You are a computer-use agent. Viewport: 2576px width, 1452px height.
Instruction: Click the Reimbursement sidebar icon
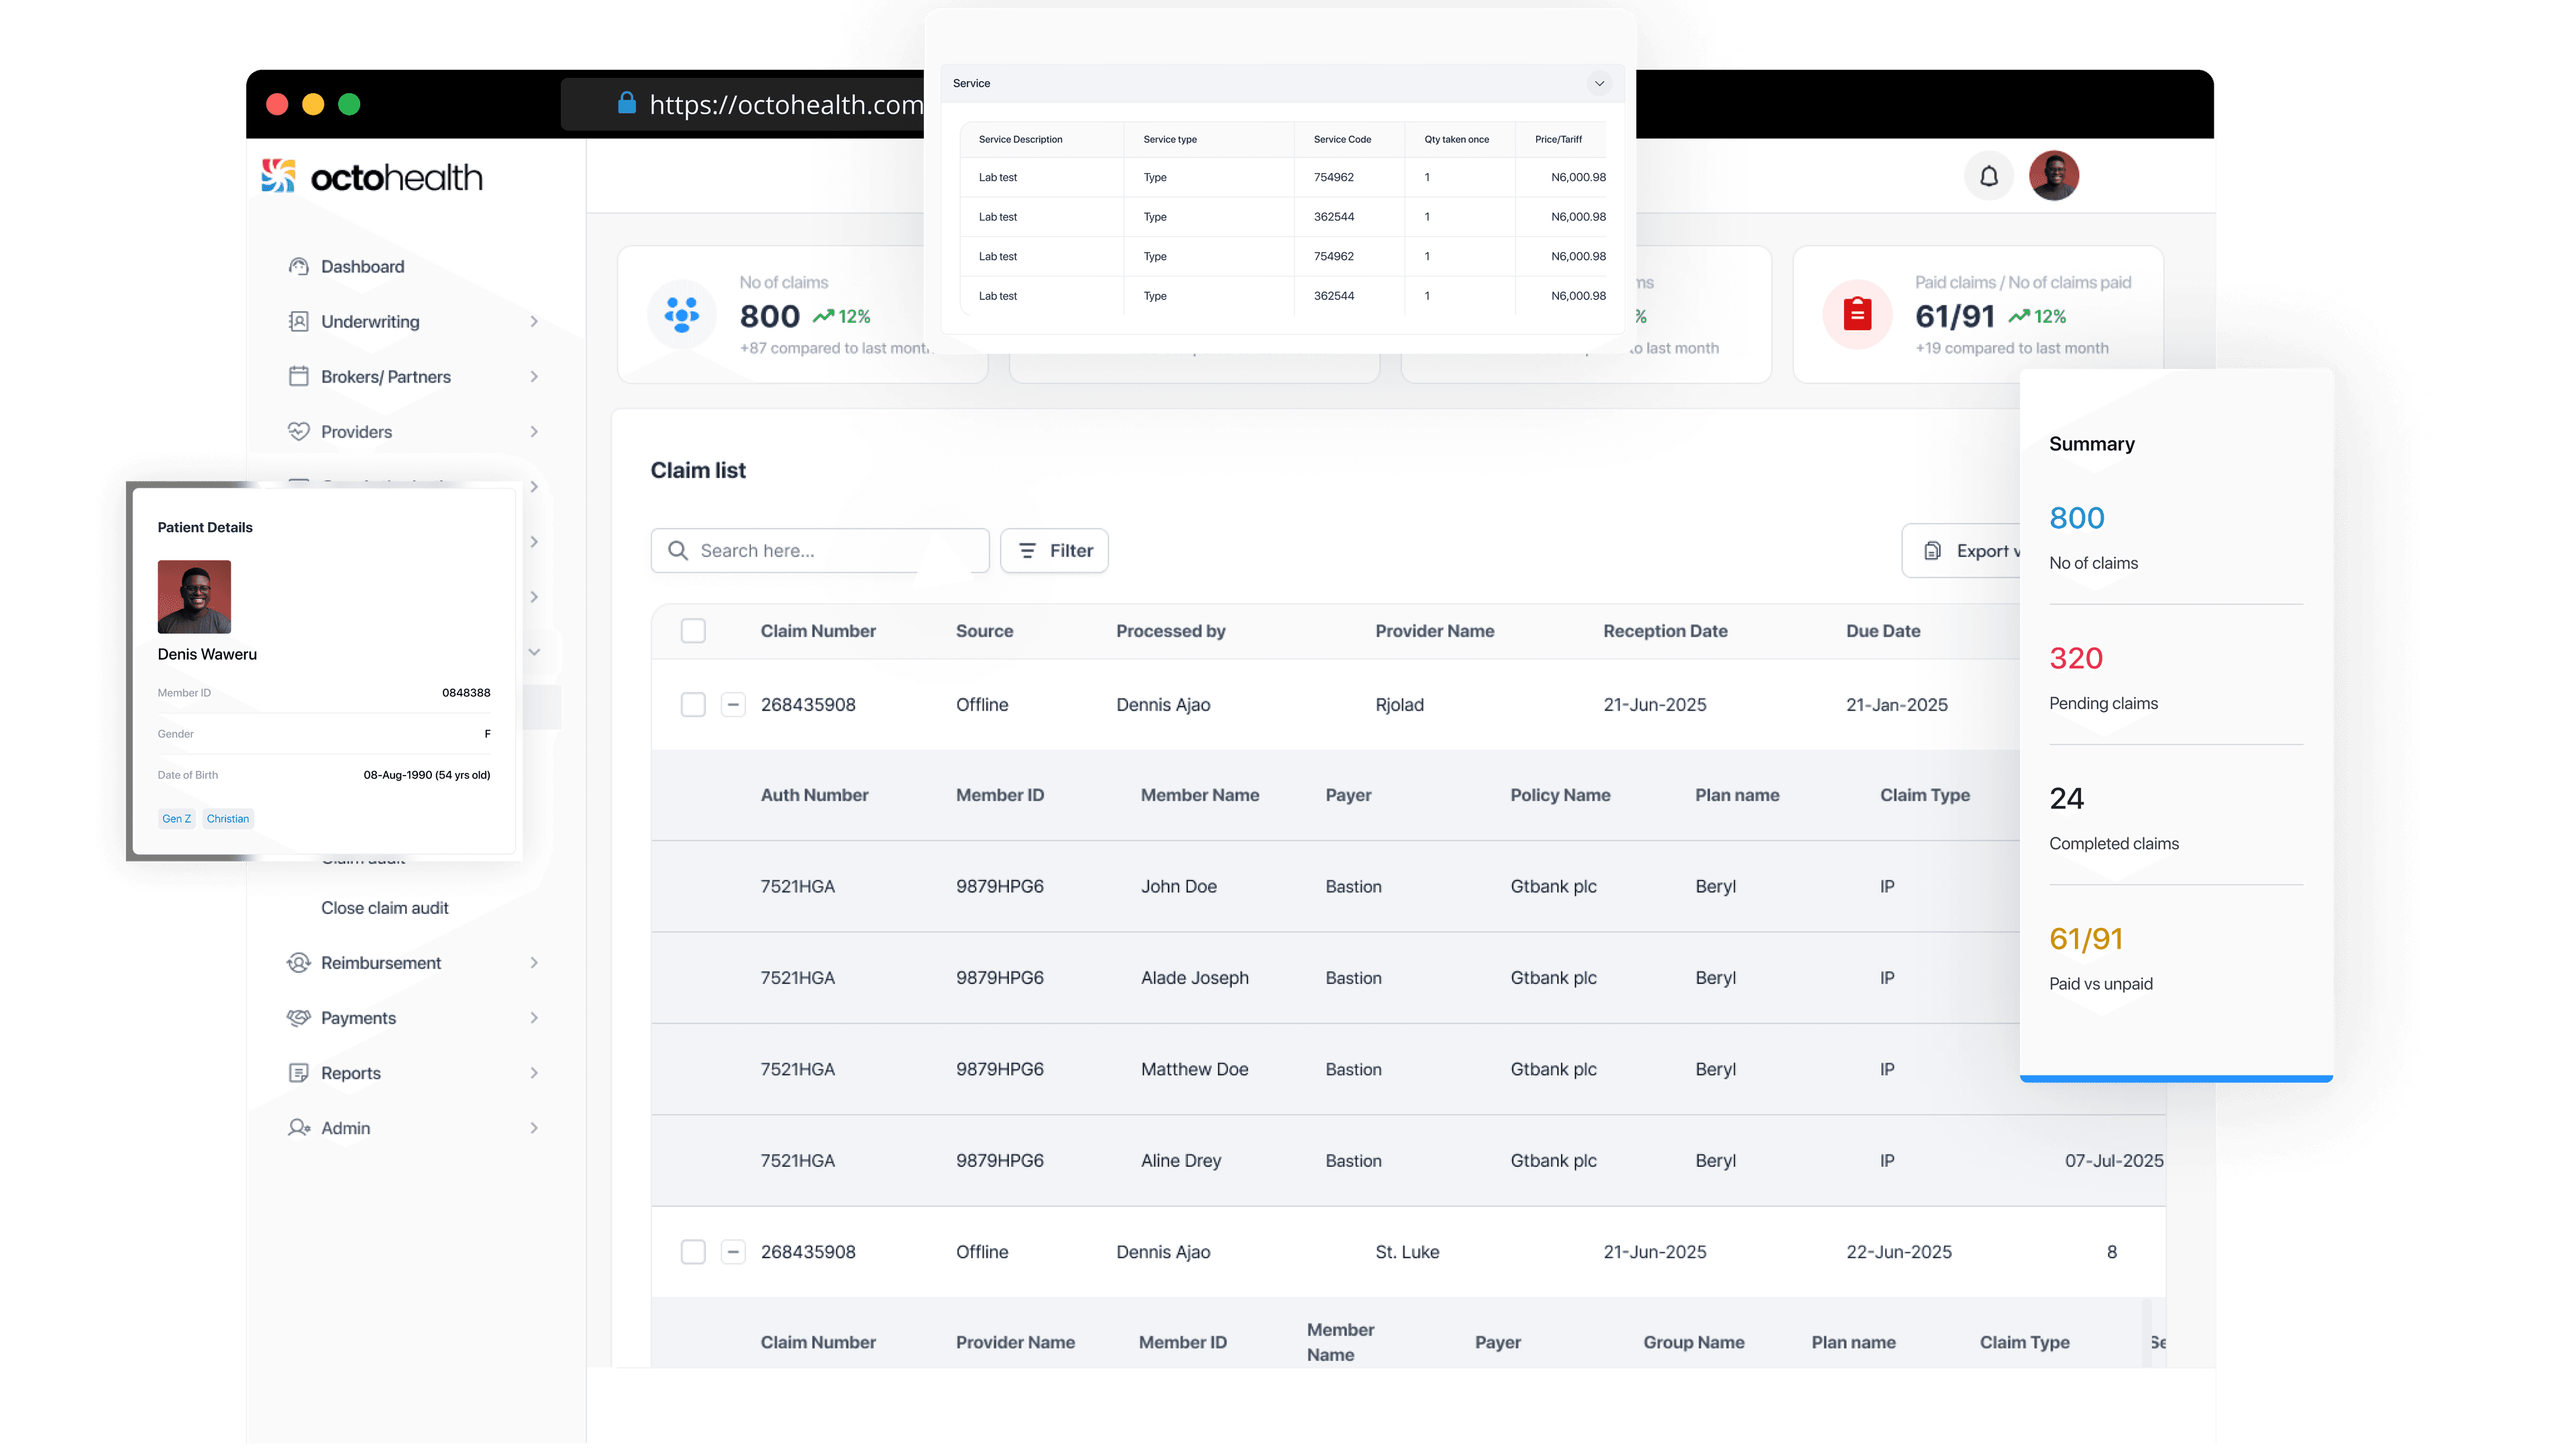pos(298,962)
